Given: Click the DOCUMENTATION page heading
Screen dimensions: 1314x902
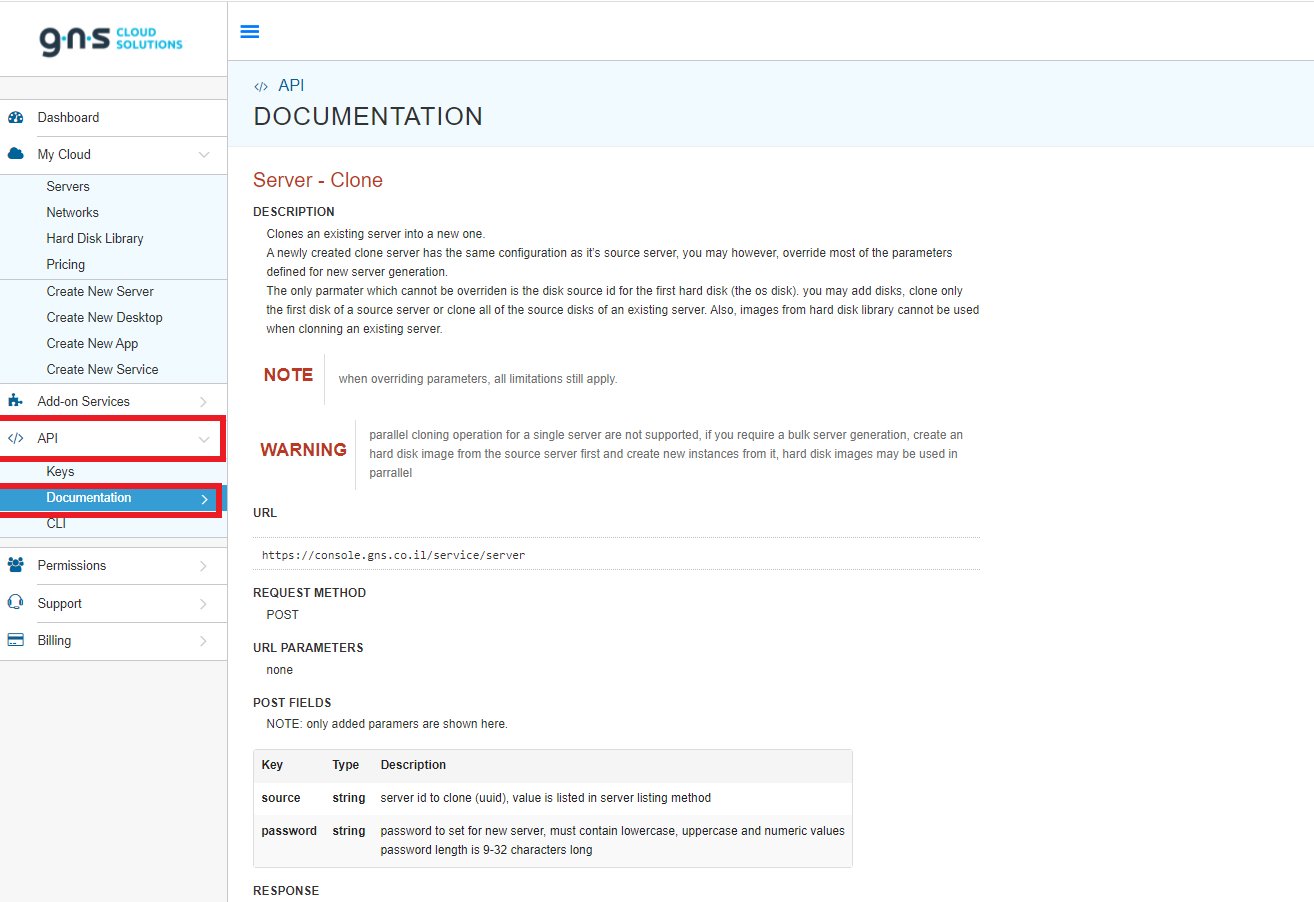Looking at the screenshot, I should (368, 116).
